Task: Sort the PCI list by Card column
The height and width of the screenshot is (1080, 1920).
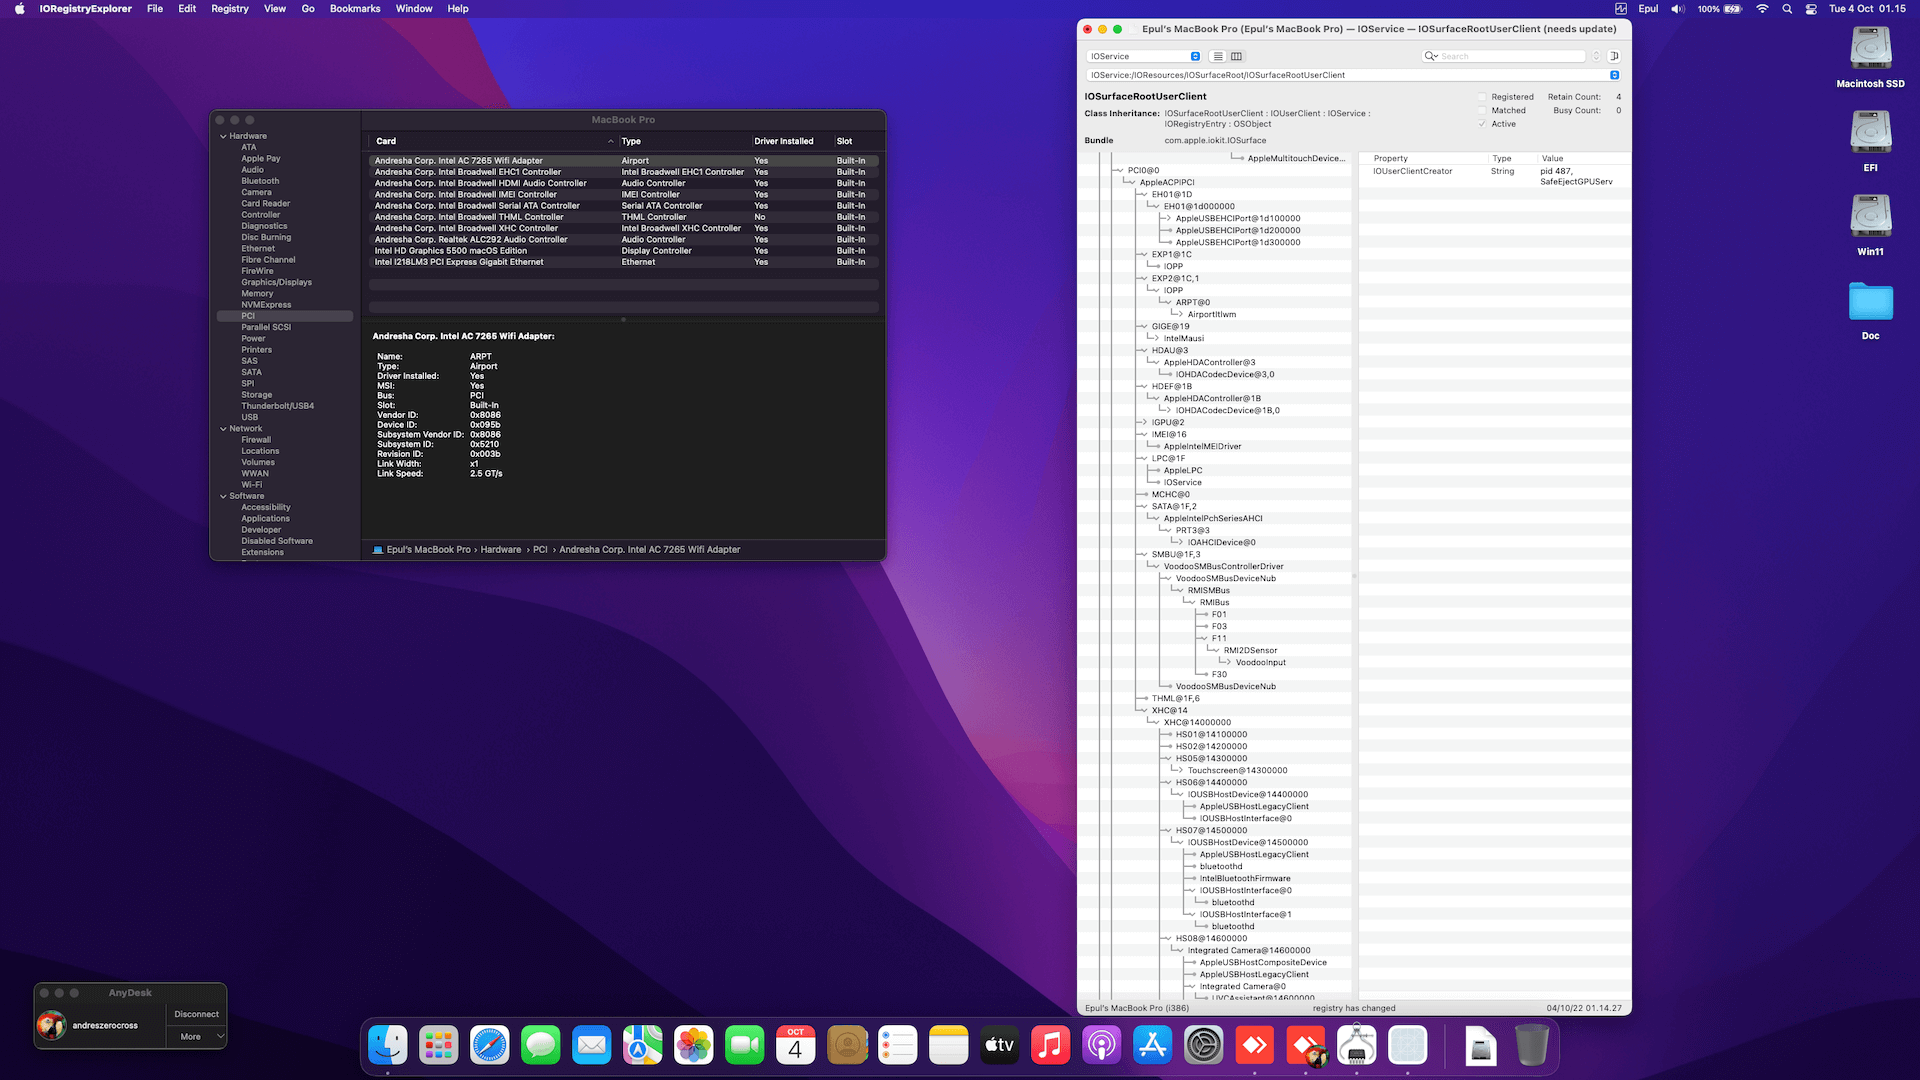Action: click(x=493, y=141)
